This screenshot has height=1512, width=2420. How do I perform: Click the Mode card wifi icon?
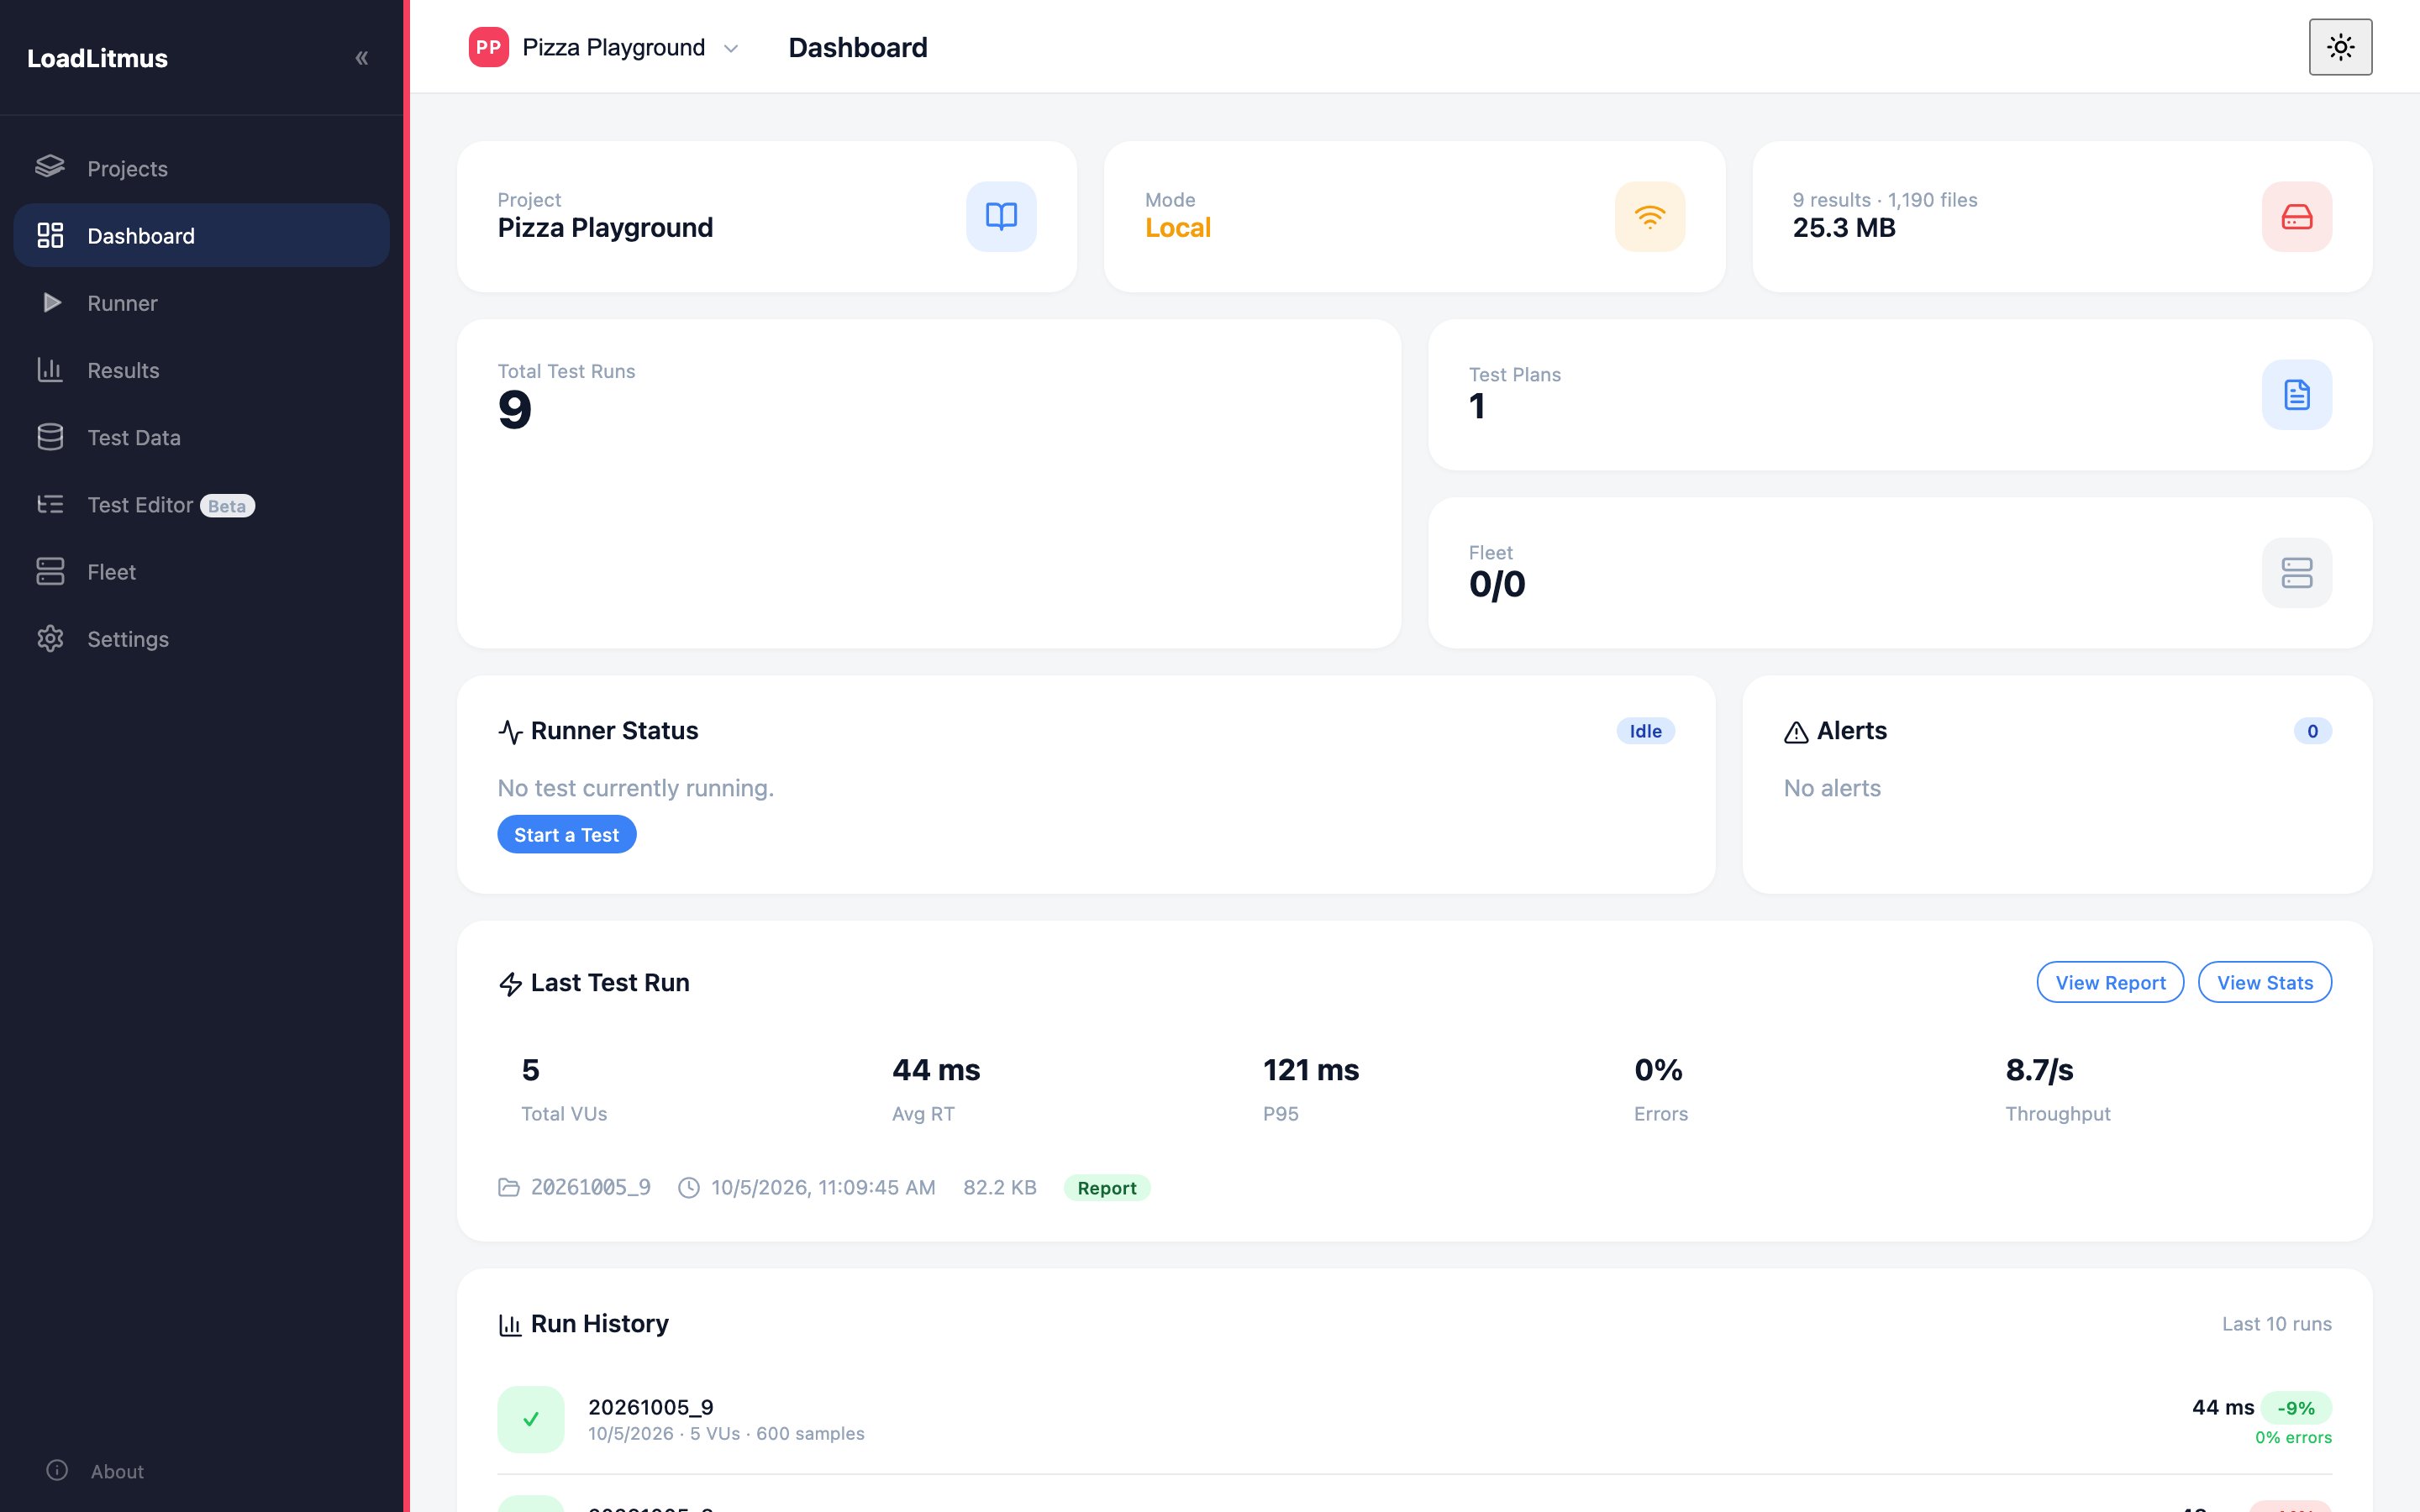(x=1649, y=216)
